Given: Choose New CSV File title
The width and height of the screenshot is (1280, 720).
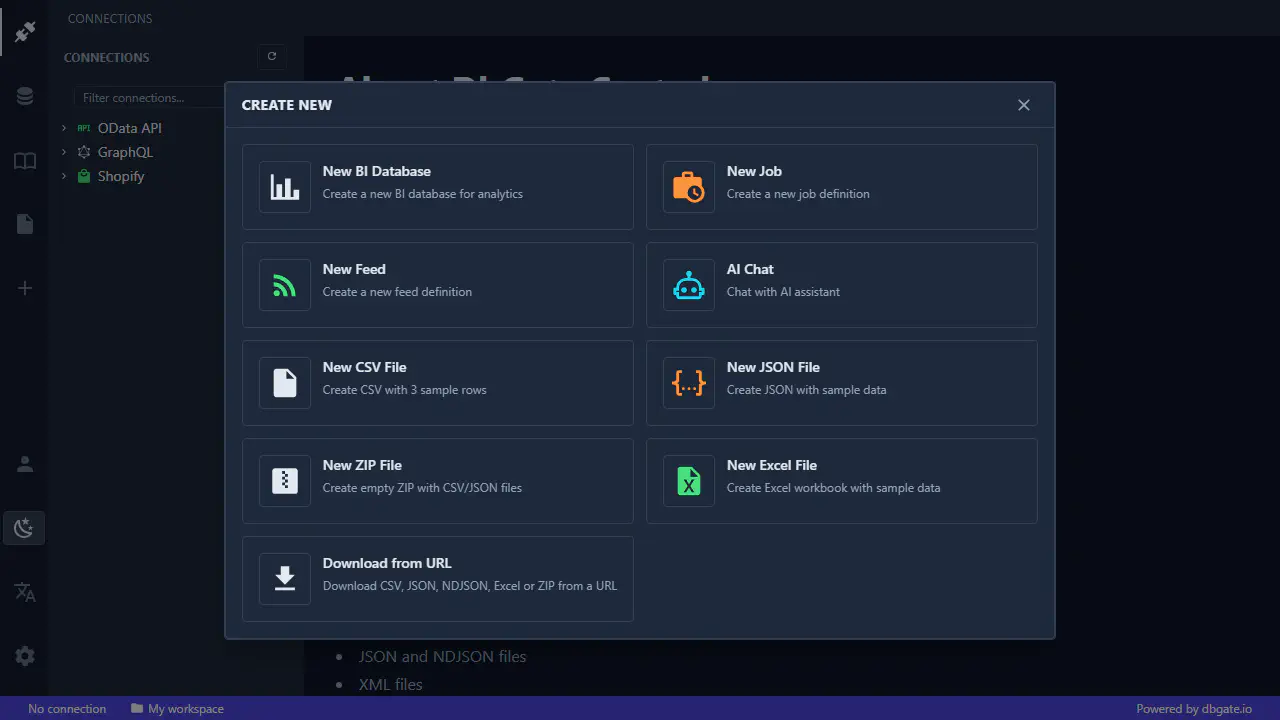Looking at the screenshot, I should [x=365, y=367].
